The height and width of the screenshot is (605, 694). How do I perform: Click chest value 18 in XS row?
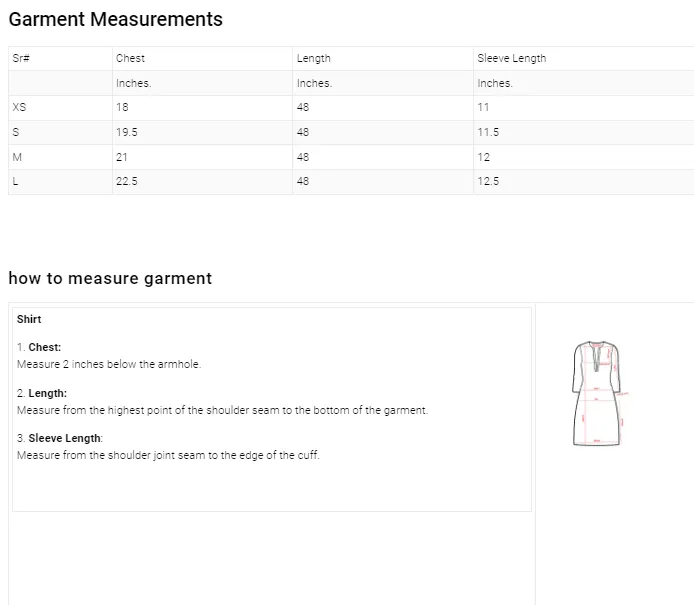click(x=122, y=107)
